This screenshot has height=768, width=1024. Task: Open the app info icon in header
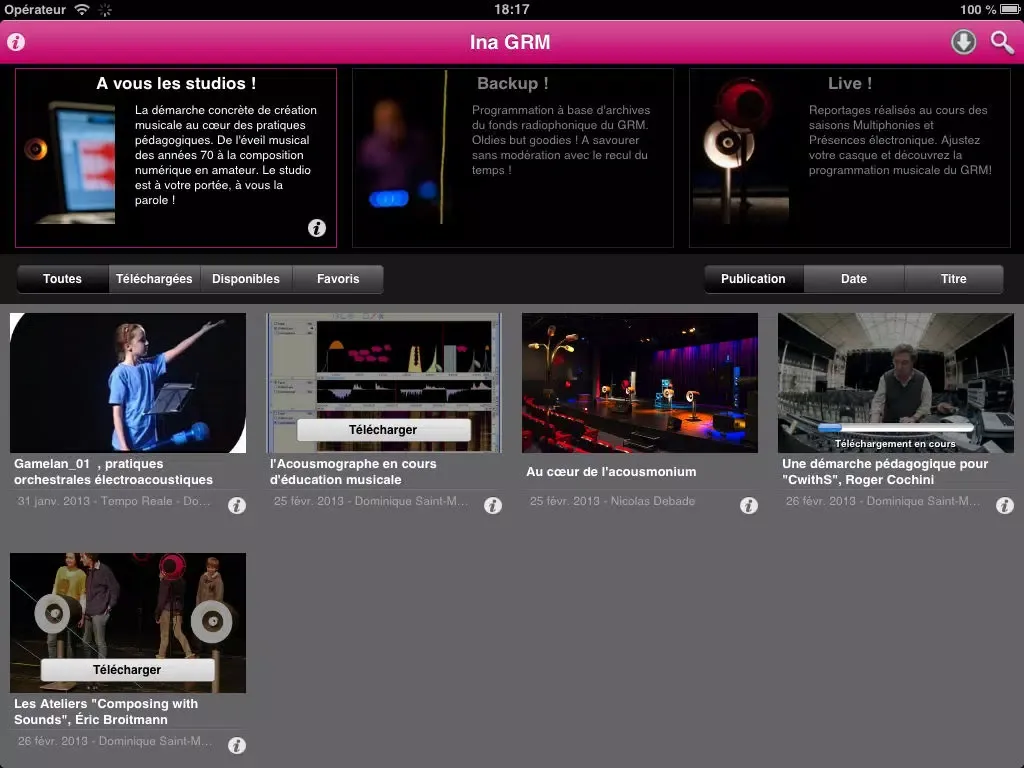(x=16, y=42)
